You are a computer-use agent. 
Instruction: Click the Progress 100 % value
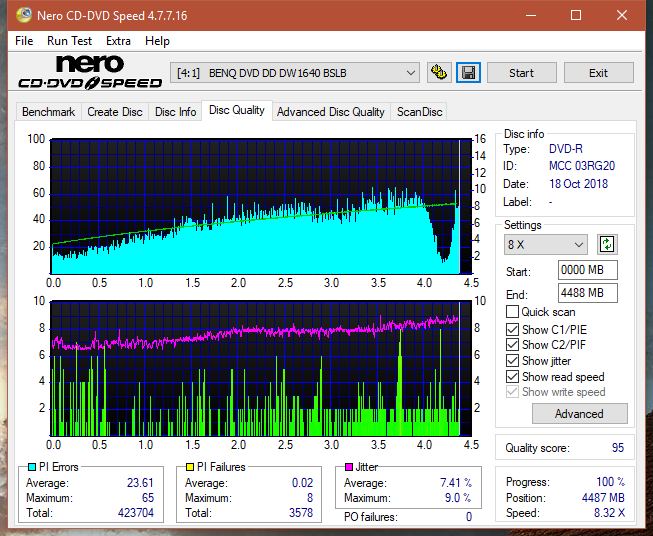tap(610, 482)
